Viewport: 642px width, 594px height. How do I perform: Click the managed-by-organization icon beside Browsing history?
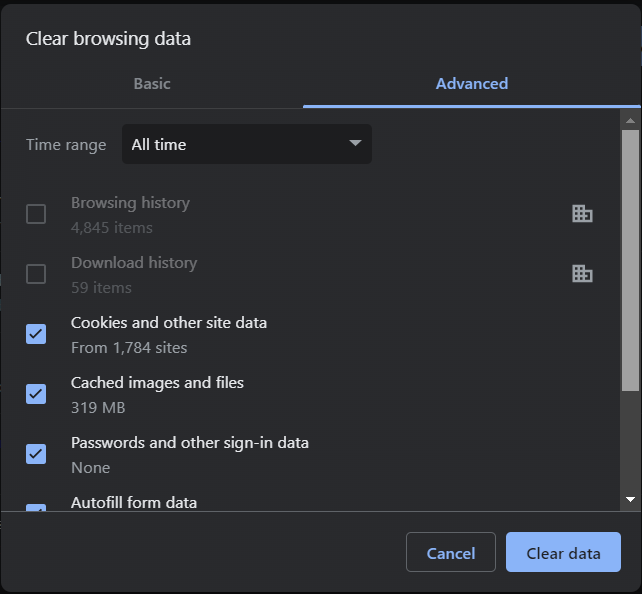click(x=582, y=213)
